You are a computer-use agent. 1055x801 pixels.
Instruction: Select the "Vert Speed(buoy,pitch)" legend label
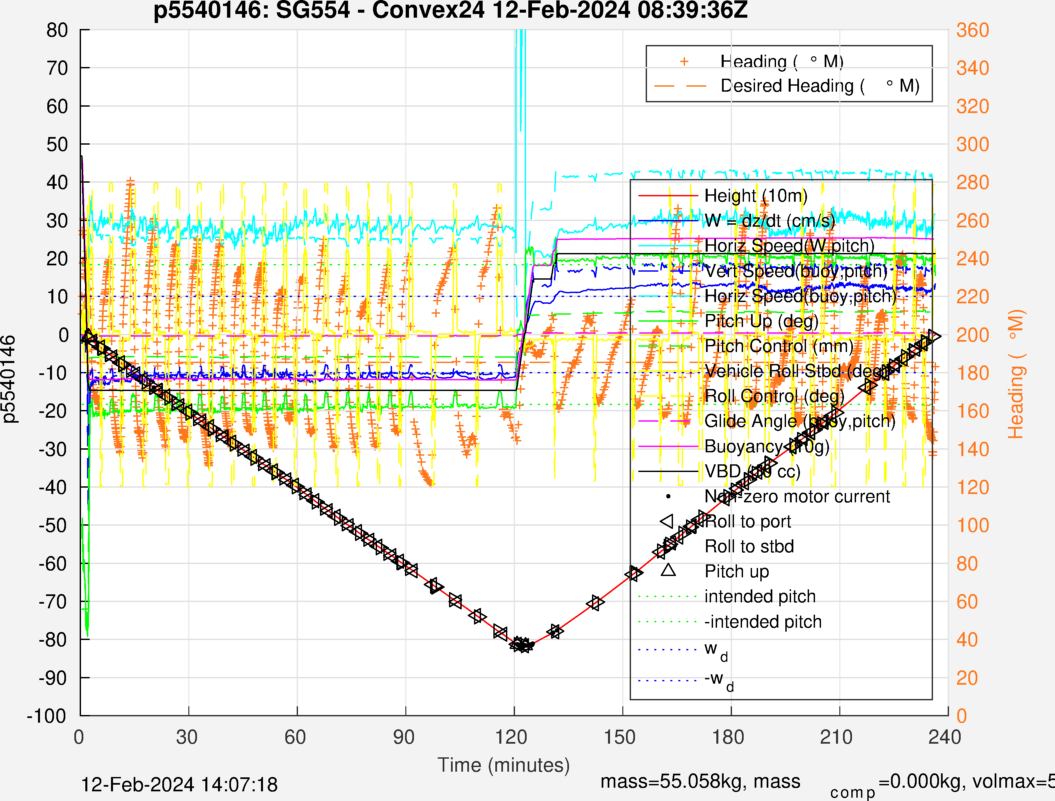pos(796,271)
